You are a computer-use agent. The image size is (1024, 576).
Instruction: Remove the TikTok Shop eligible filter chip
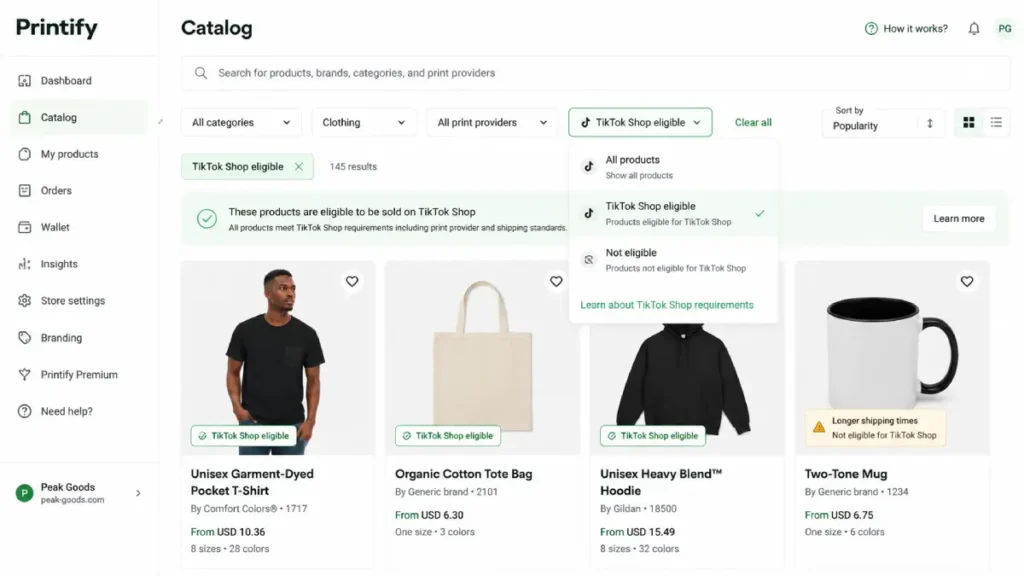pyautogui.click(x=298, y=167)
